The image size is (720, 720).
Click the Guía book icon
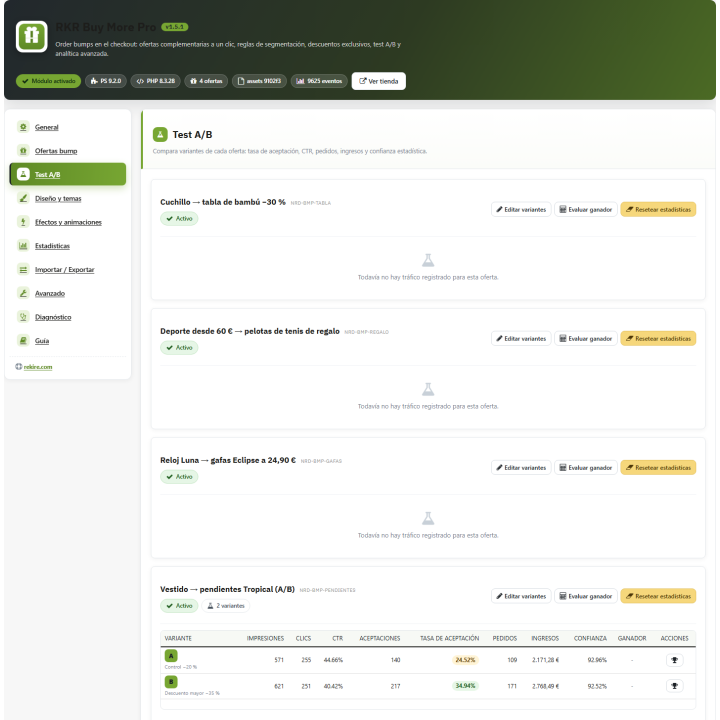tap(23, 341)
